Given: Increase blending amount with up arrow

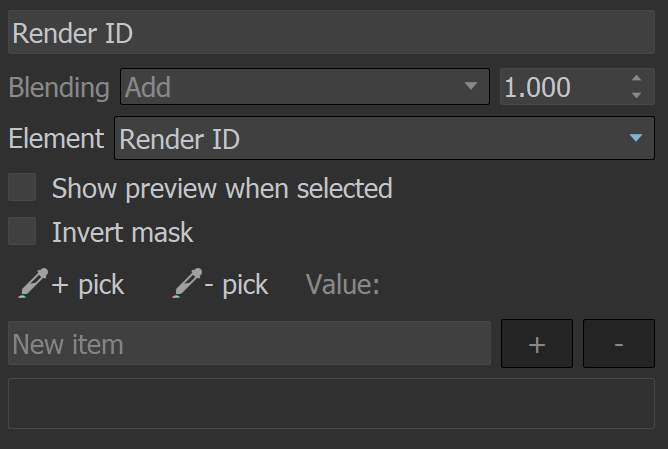Looking at the screenshot, I should coord(636,78).
